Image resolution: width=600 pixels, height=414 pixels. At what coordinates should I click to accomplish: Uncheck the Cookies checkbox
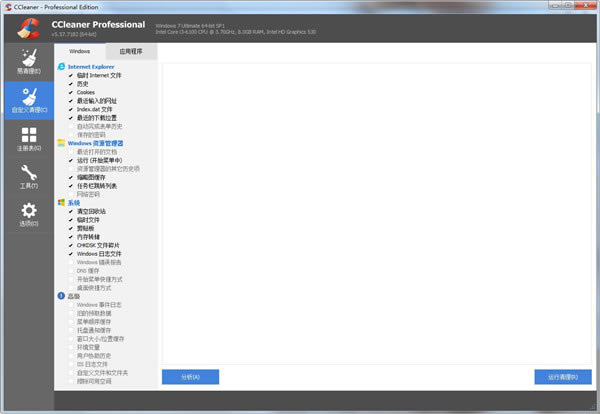(x=71, y=92)
